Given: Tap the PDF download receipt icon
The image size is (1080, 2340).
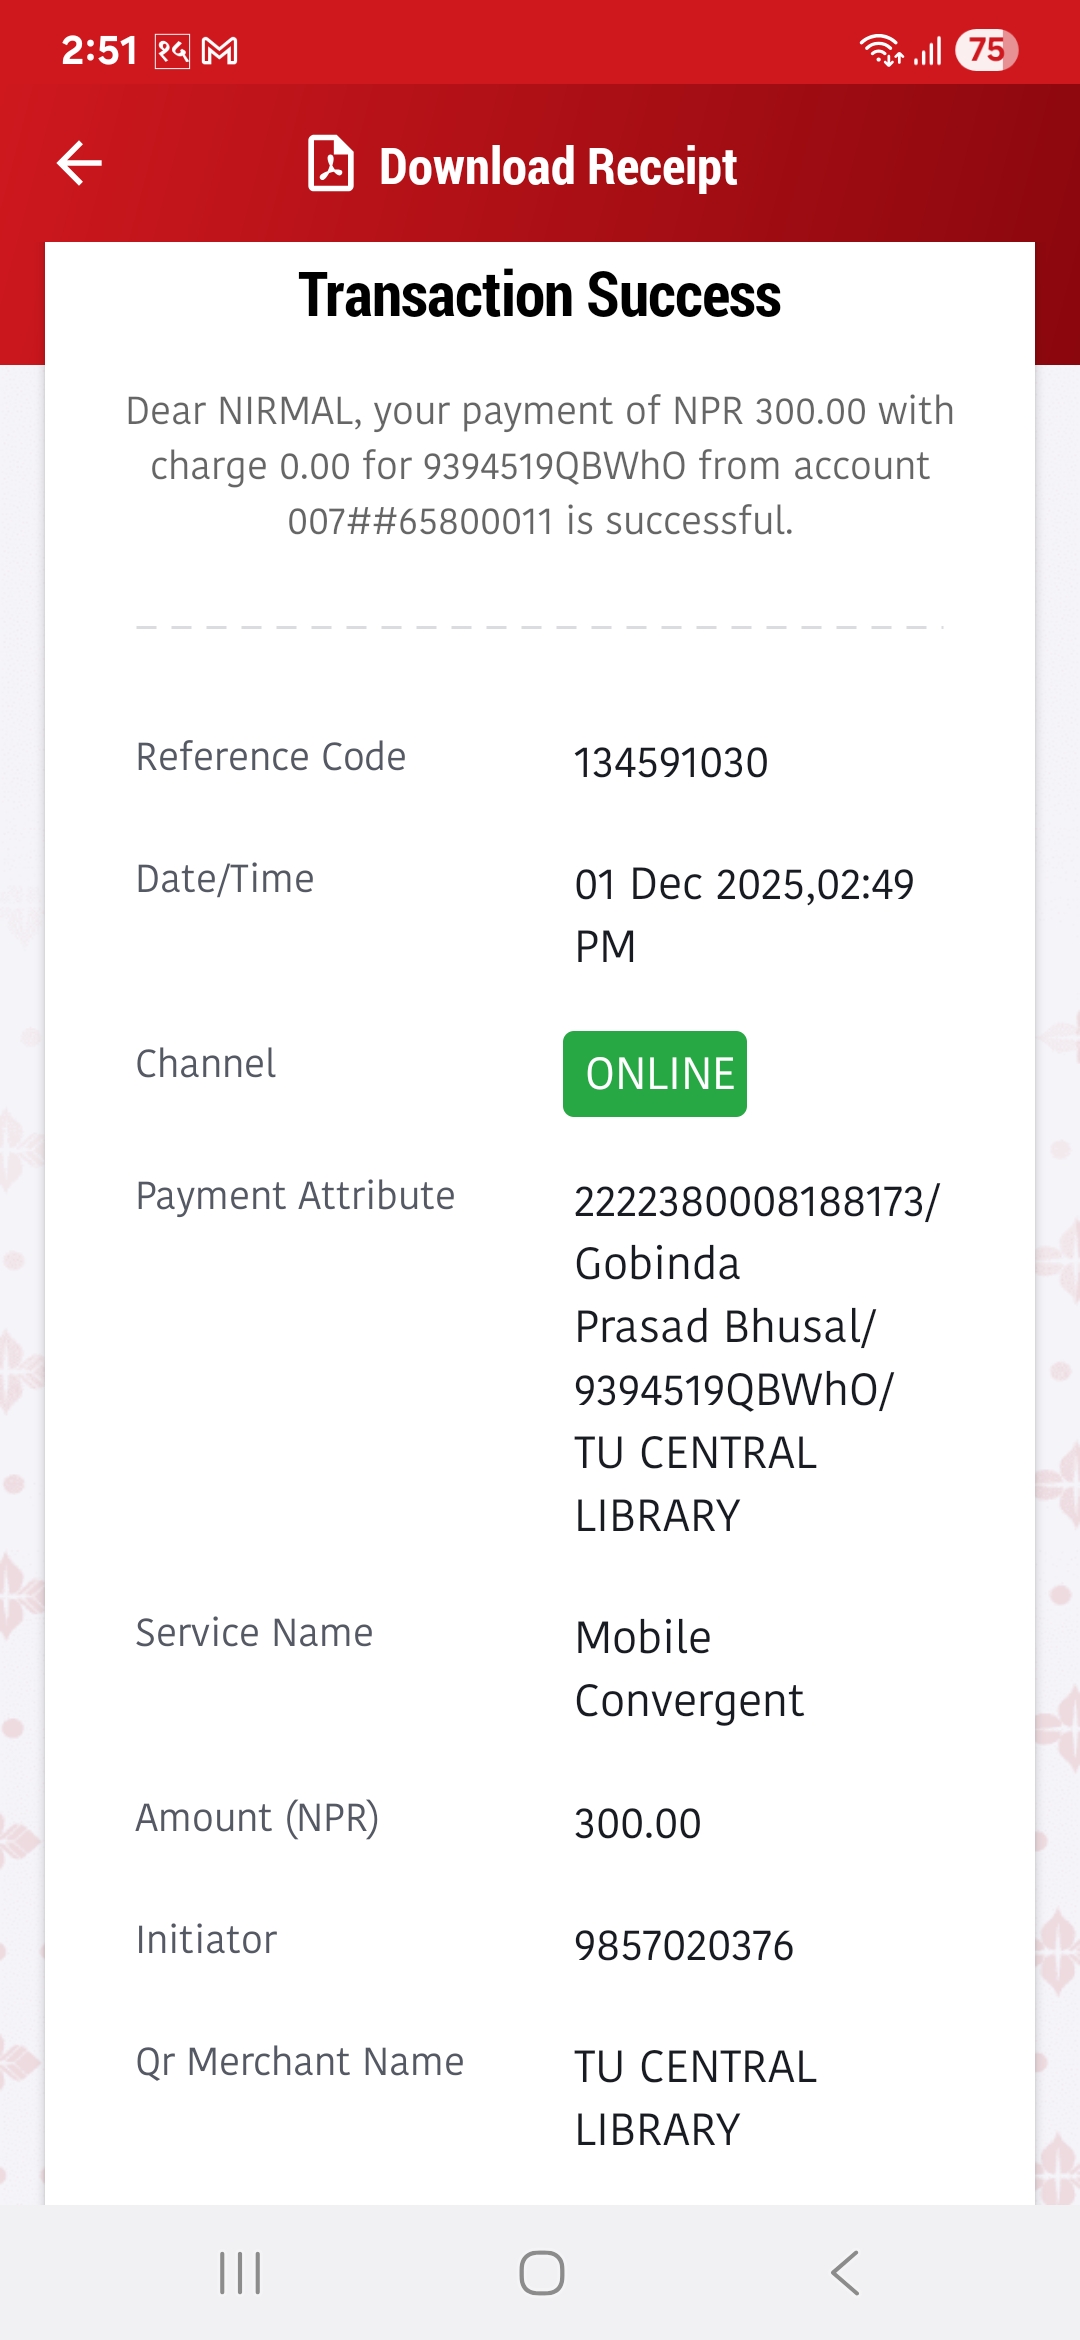Looking at the screenshot, I should point(331,164).
